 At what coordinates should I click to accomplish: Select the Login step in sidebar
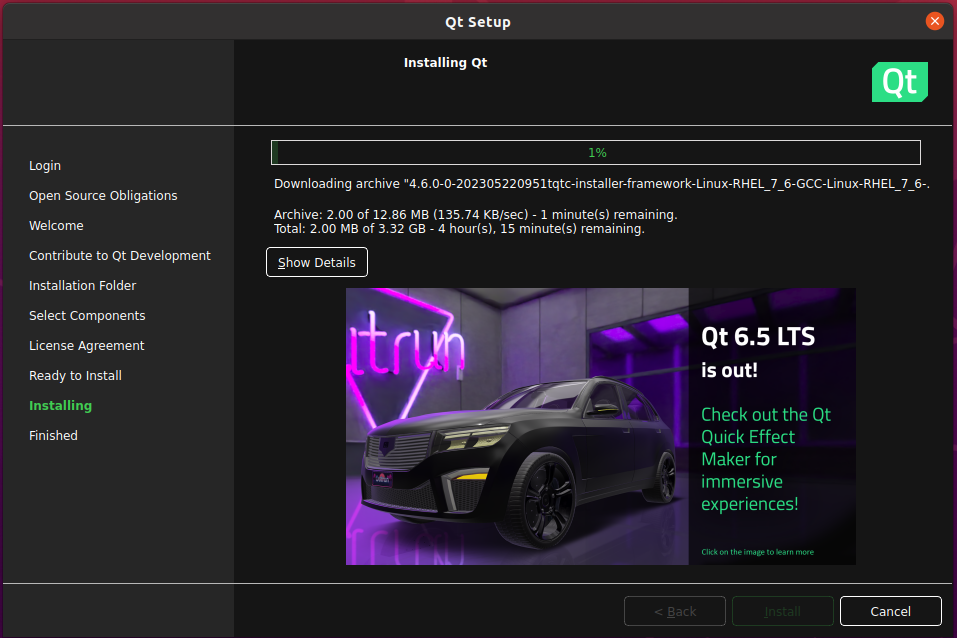tap(45, 166)
